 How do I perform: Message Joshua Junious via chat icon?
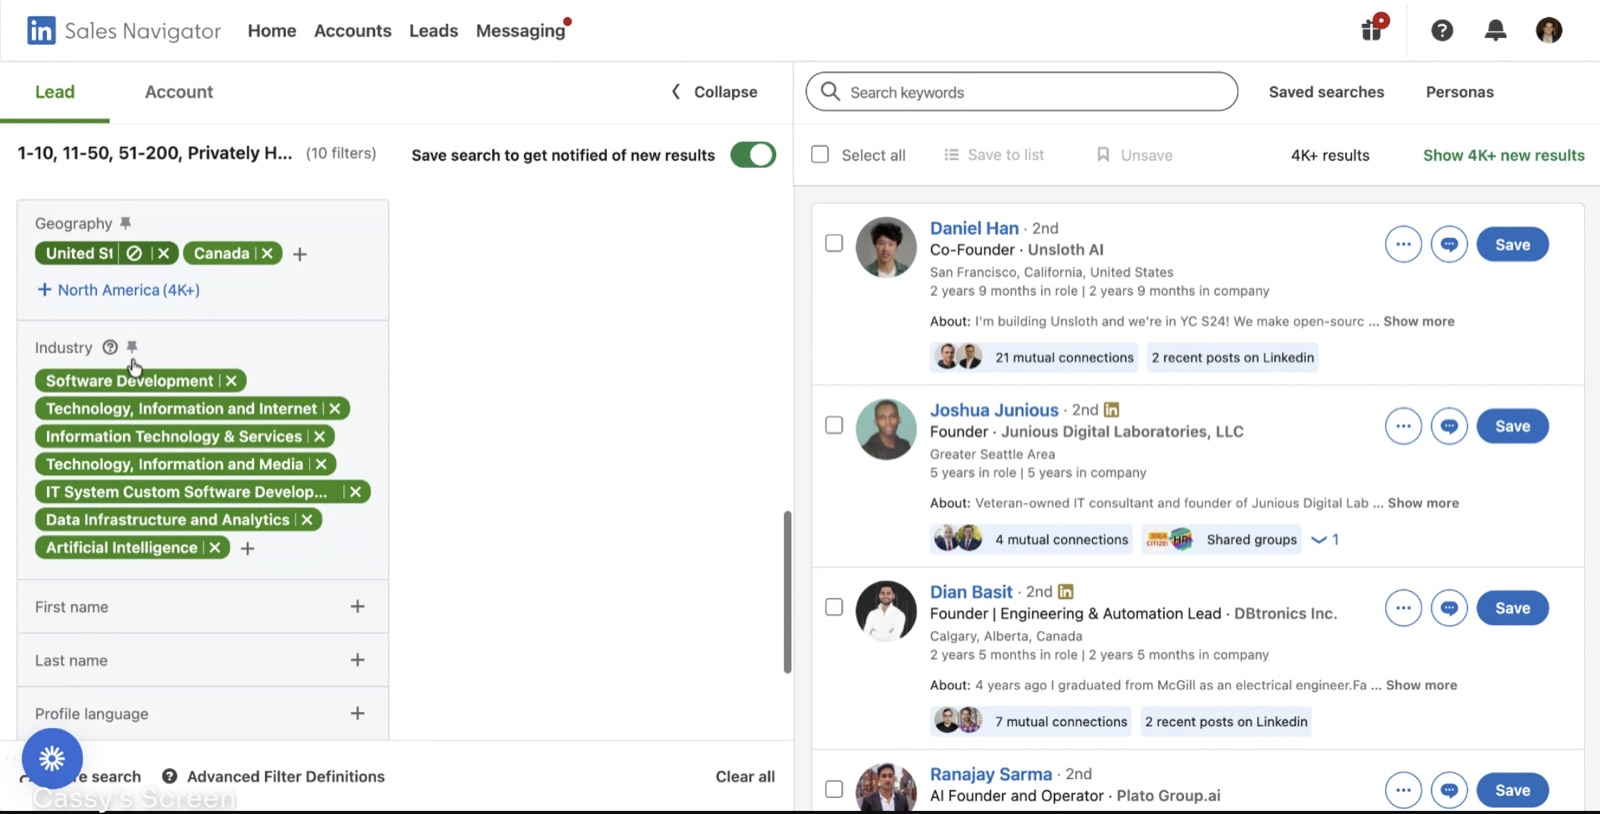[1449, 426]
